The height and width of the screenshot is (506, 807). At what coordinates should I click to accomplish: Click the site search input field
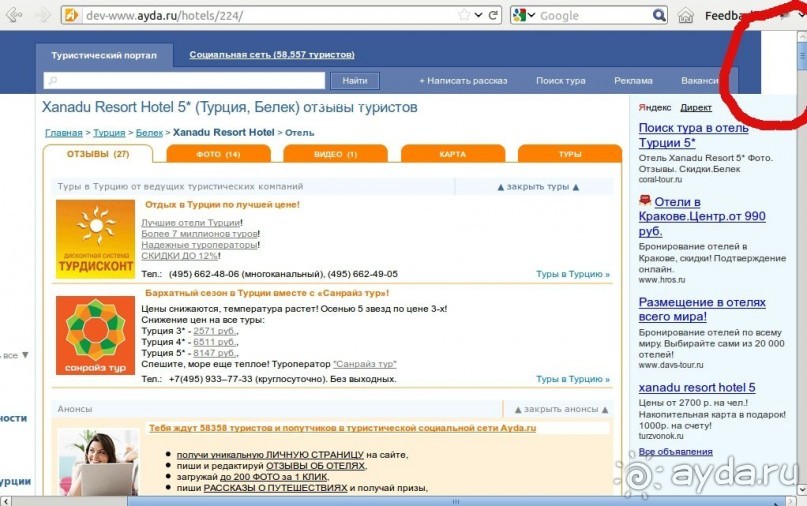tap(184, 81)
